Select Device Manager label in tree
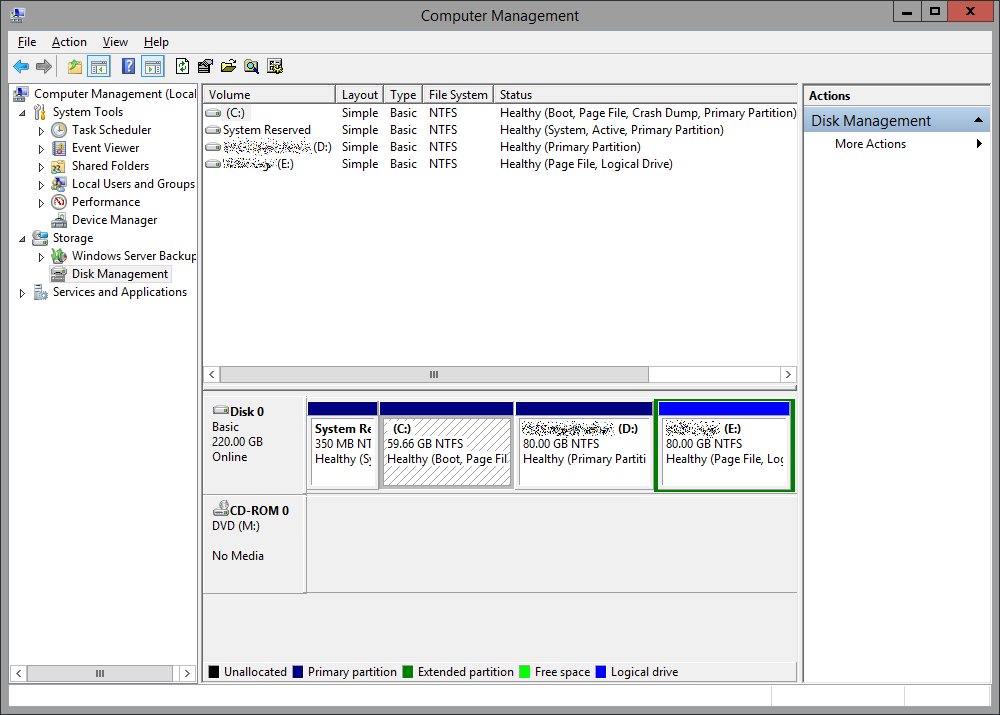Viewport: 1000px width, 715px height. point(114,220)
